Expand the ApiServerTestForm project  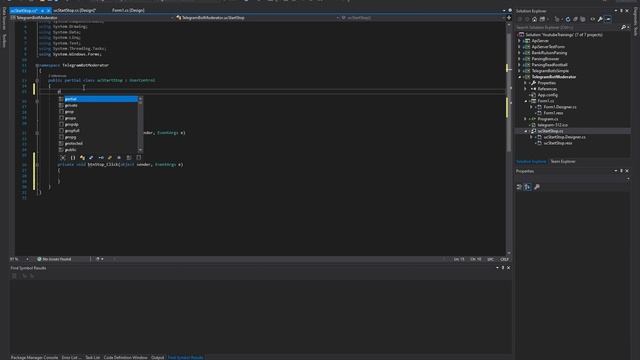coord(520,47)
